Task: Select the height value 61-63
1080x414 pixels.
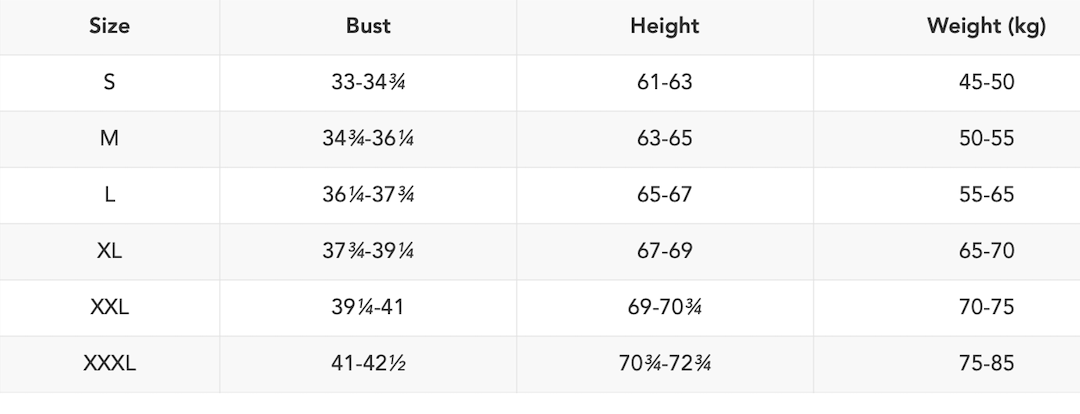Action: tap(664, 83)
